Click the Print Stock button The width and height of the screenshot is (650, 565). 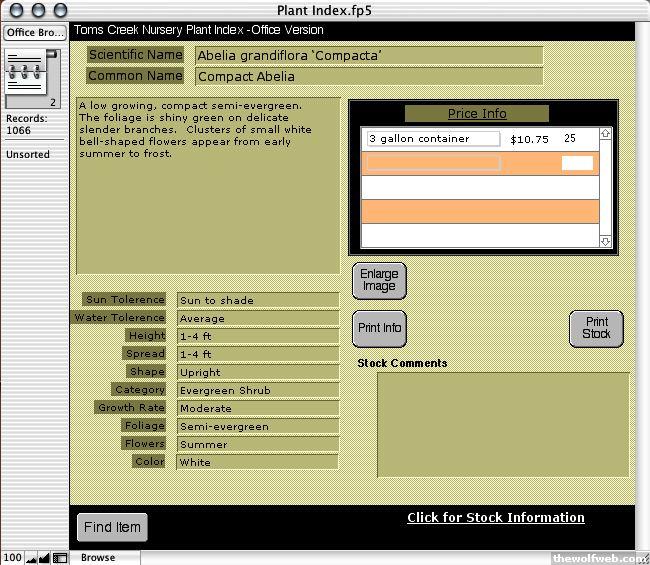click(596, 329)
